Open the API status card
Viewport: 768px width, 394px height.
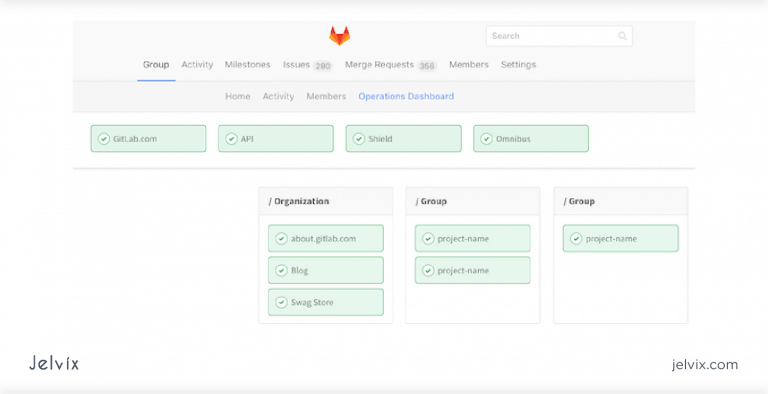tap(276, 139)
